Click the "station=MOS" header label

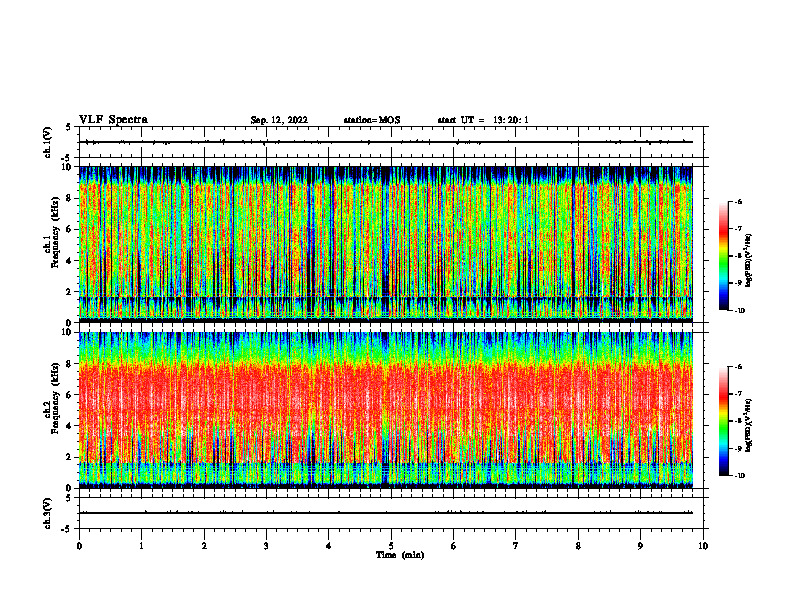pos(372,120)
